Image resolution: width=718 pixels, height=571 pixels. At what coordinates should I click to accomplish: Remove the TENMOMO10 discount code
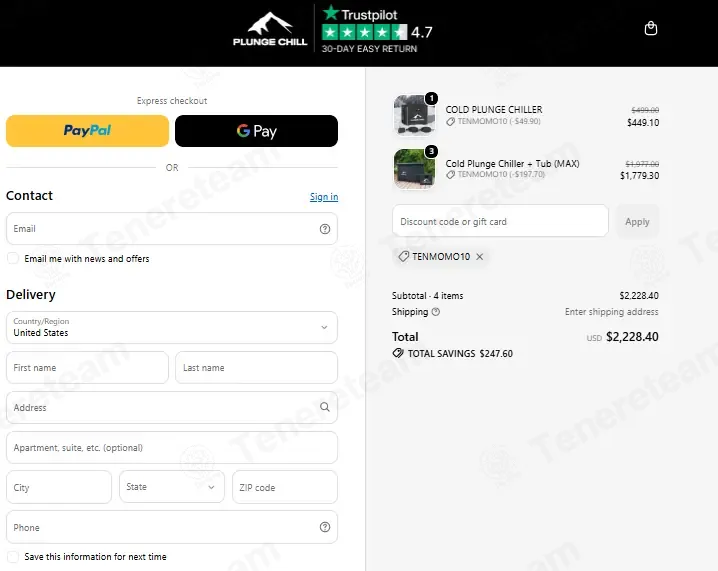click(x=479, y=257)
